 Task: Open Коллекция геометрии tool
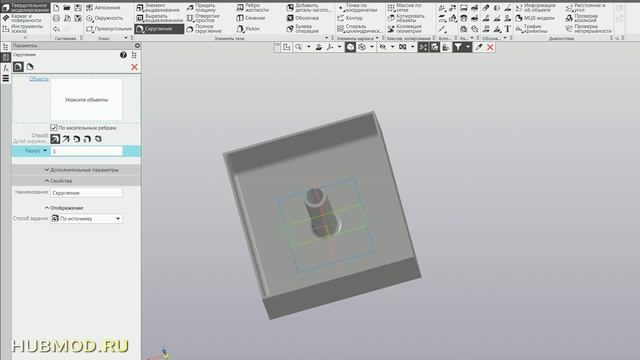(x=405, y=29)
